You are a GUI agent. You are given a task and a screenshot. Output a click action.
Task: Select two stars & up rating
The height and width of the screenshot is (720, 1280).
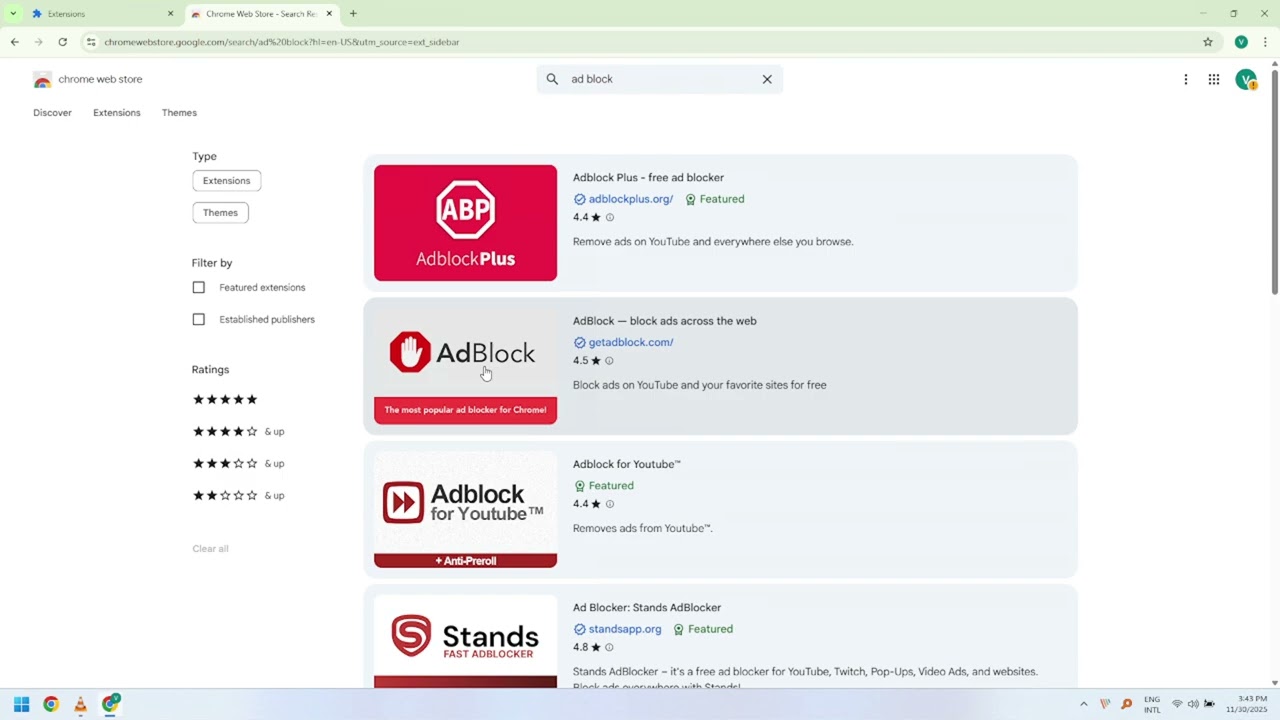point(238,496)
